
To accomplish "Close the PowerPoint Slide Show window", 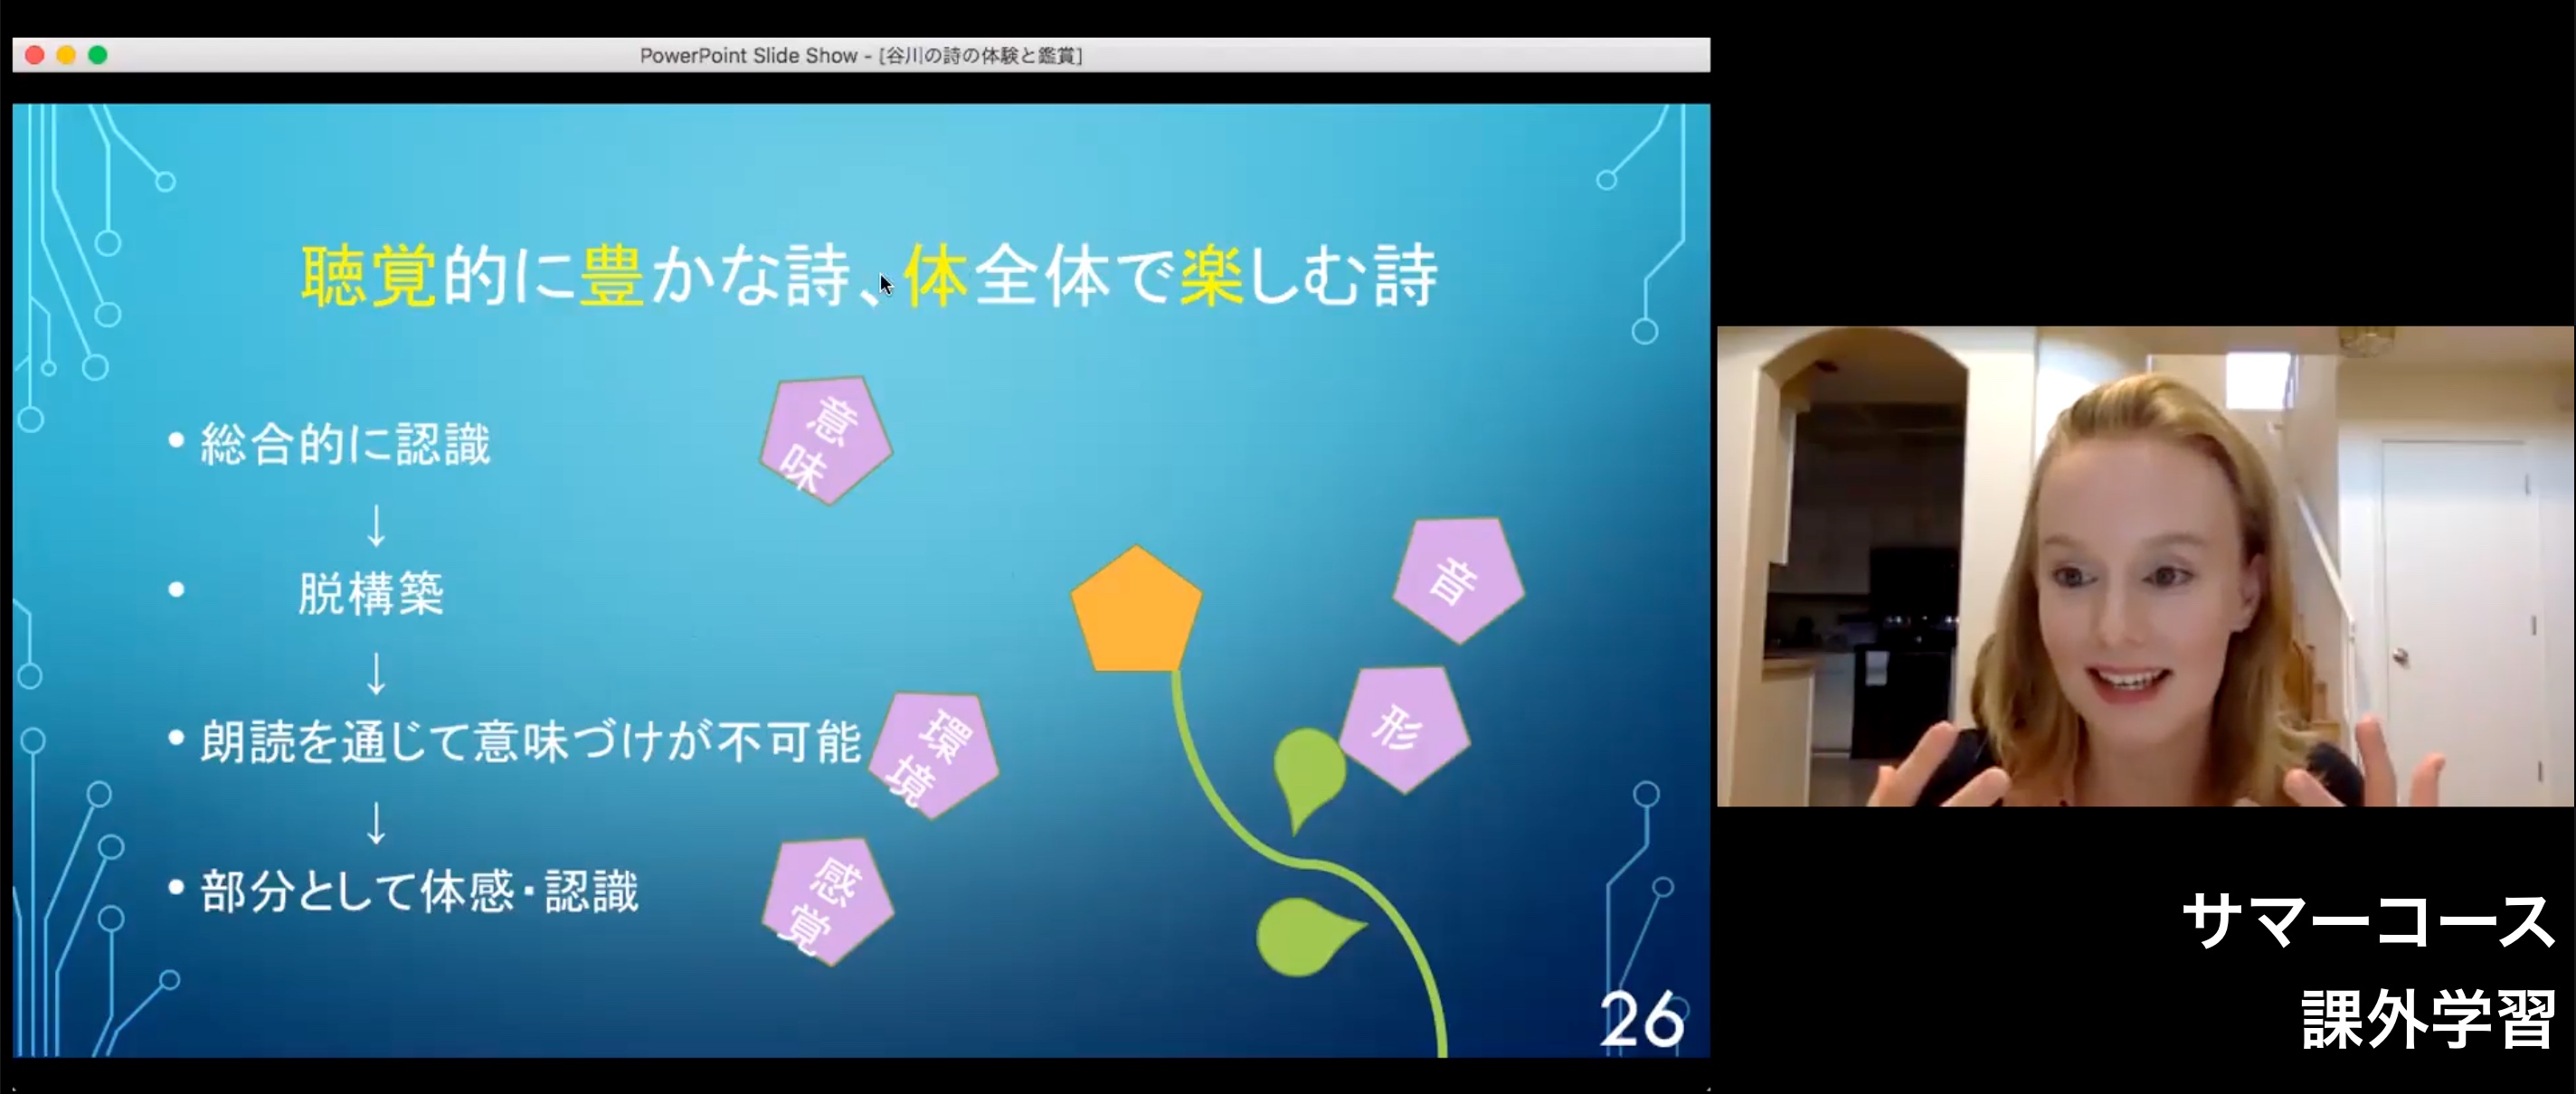I will [35, 55].
